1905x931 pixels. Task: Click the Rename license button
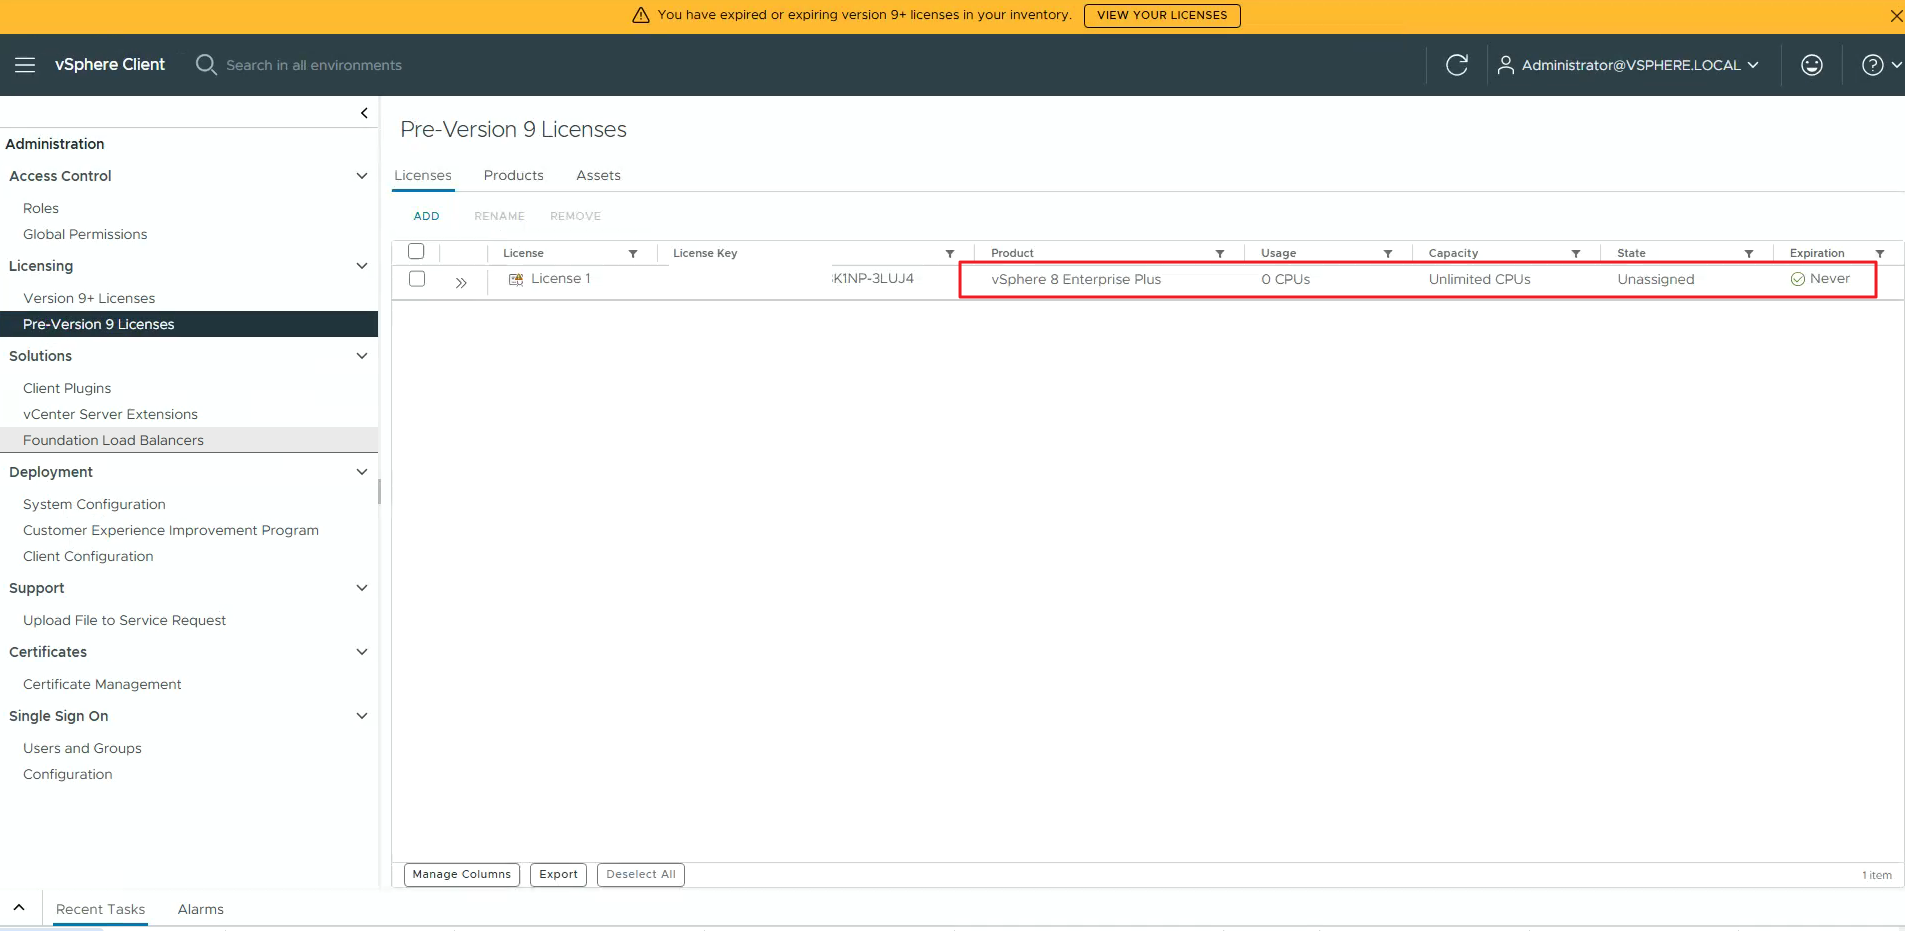tap(500, 216)
